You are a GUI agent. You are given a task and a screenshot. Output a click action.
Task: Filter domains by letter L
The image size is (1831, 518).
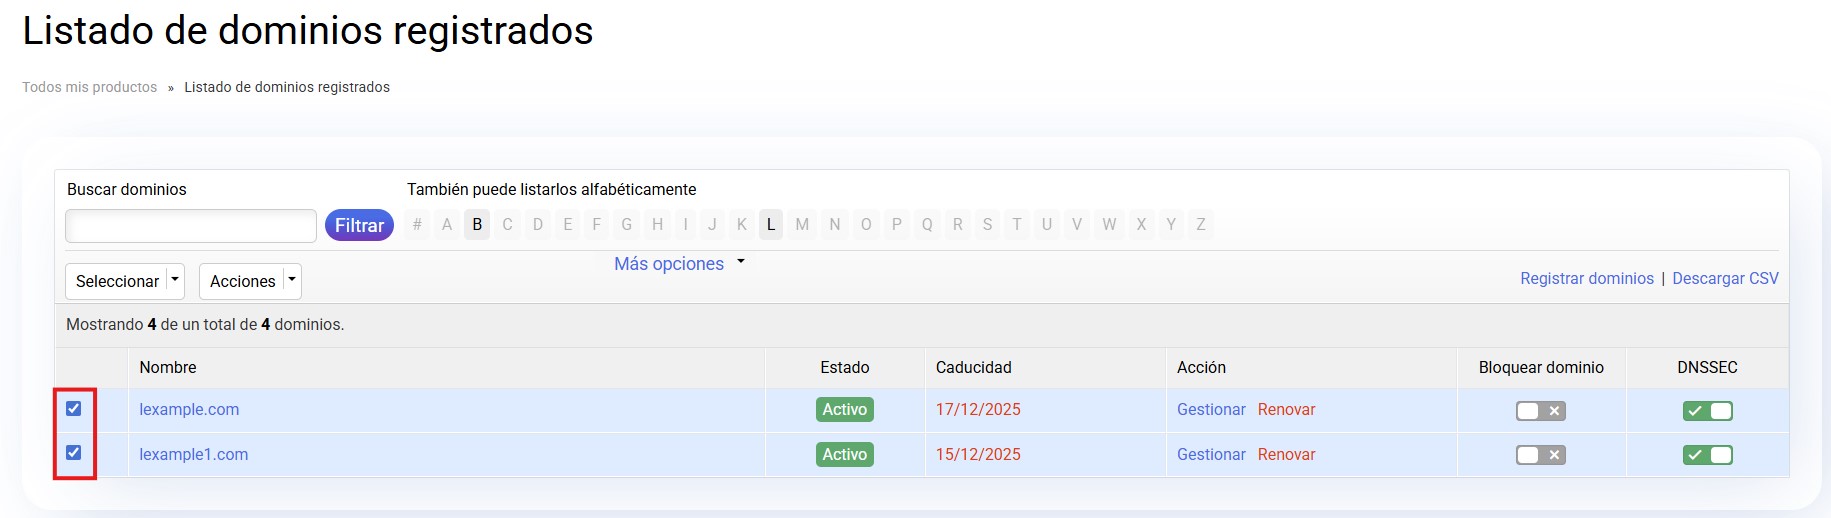pyautogui.click(x=770, y=224)
